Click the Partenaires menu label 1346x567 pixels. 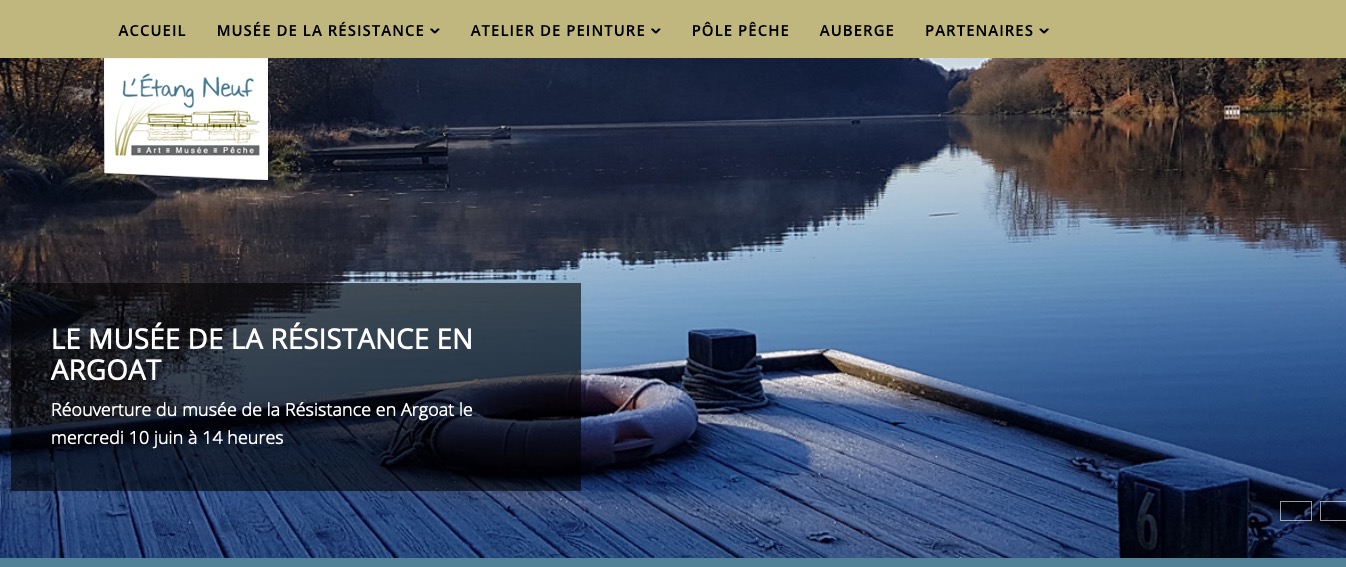(x=979, y=30)
